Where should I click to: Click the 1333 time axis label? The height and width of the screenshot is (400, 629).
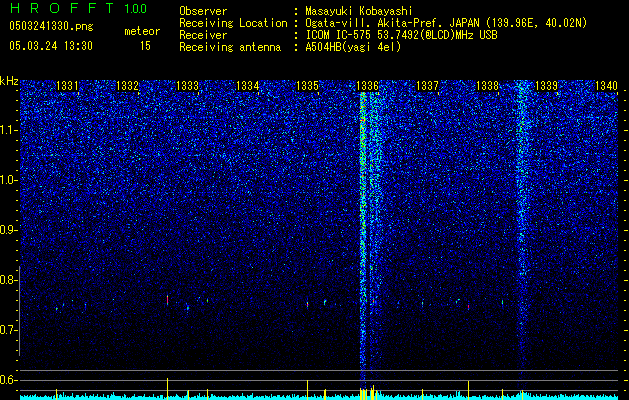click(187, 85)
